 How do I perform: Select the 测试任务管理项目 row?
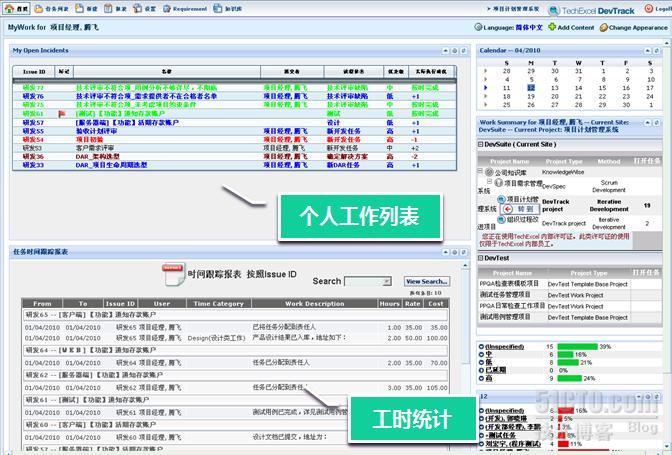pyautogui.click(x=570, y=295)
